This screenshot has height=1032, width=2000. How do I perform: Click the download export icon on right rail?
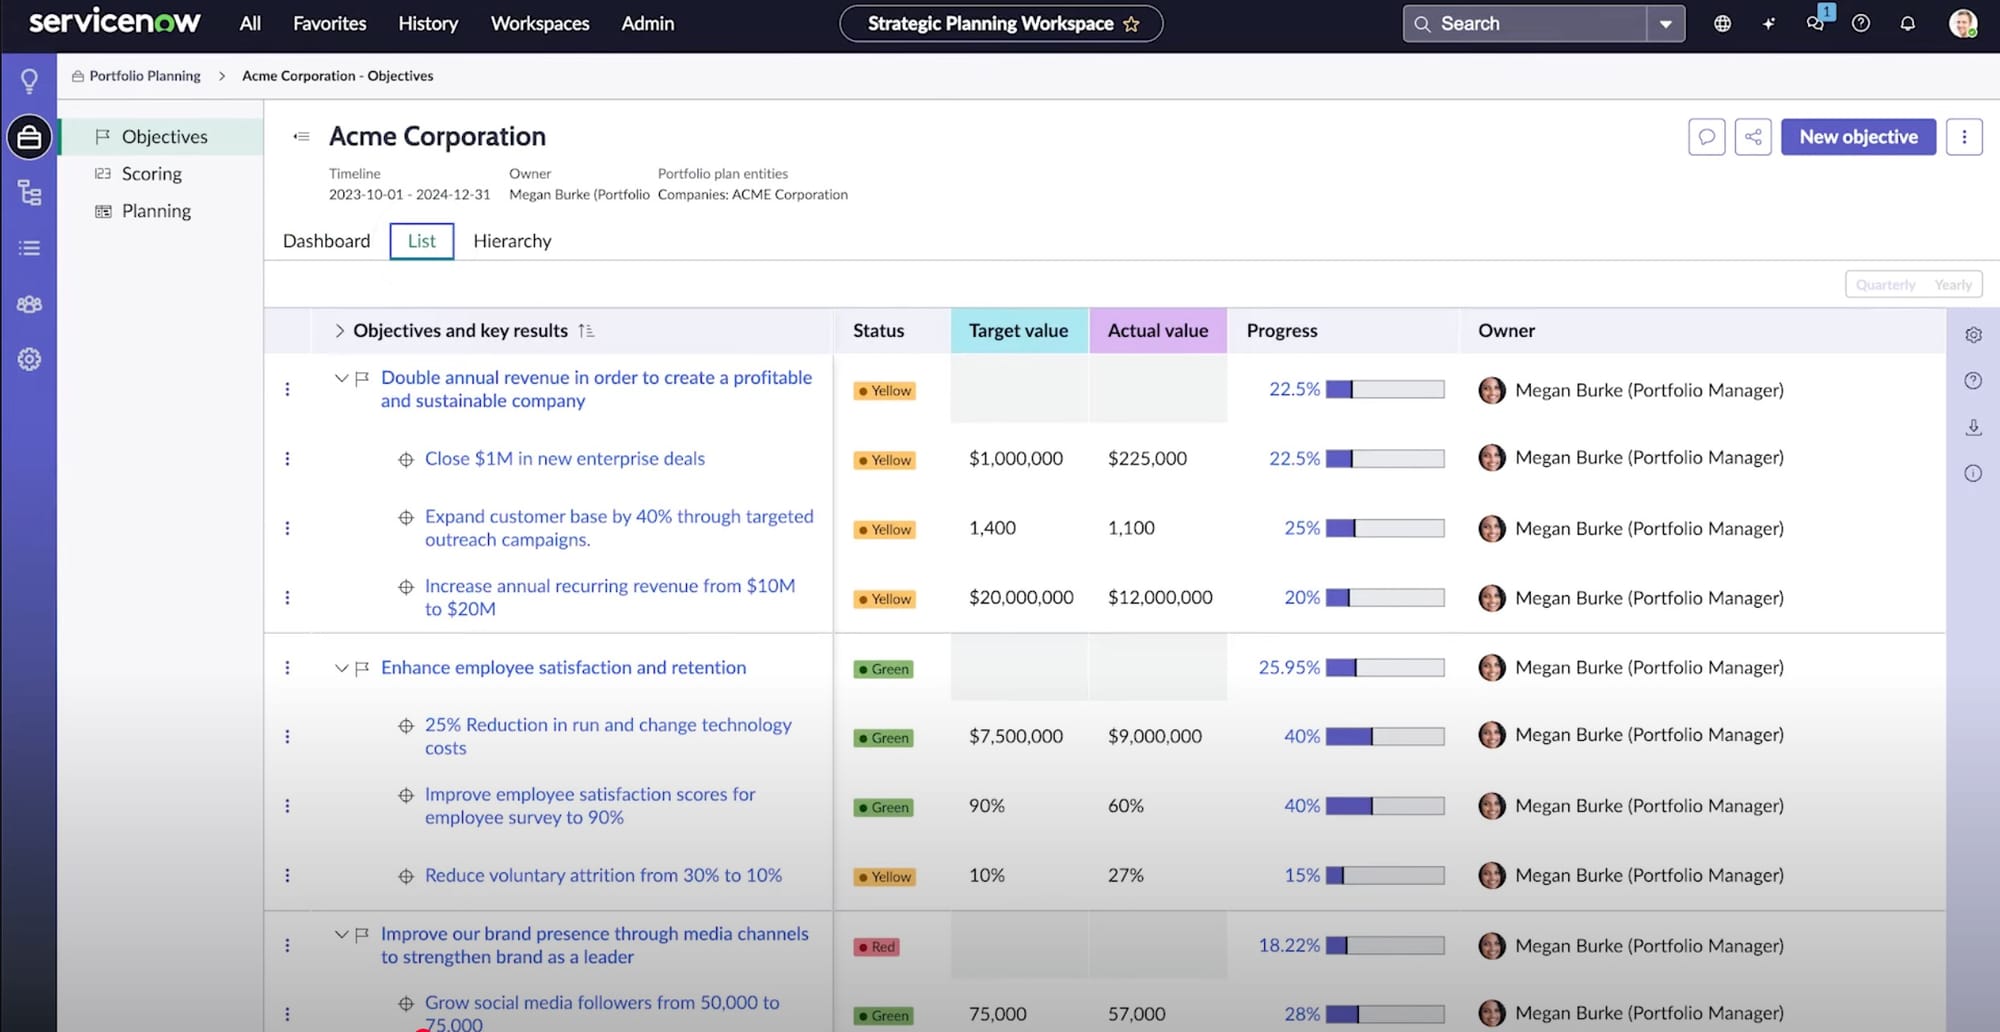1973,427
